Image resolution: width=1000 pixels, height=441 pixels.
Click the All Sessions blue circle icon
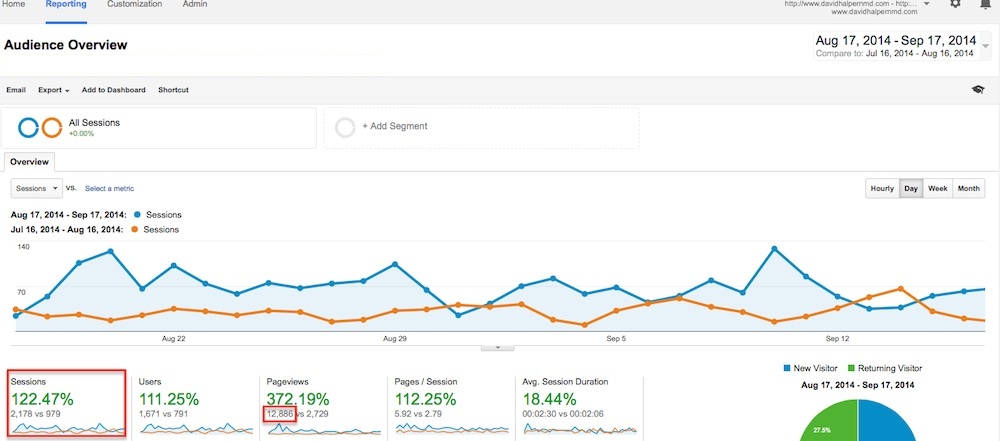point(29,128)
